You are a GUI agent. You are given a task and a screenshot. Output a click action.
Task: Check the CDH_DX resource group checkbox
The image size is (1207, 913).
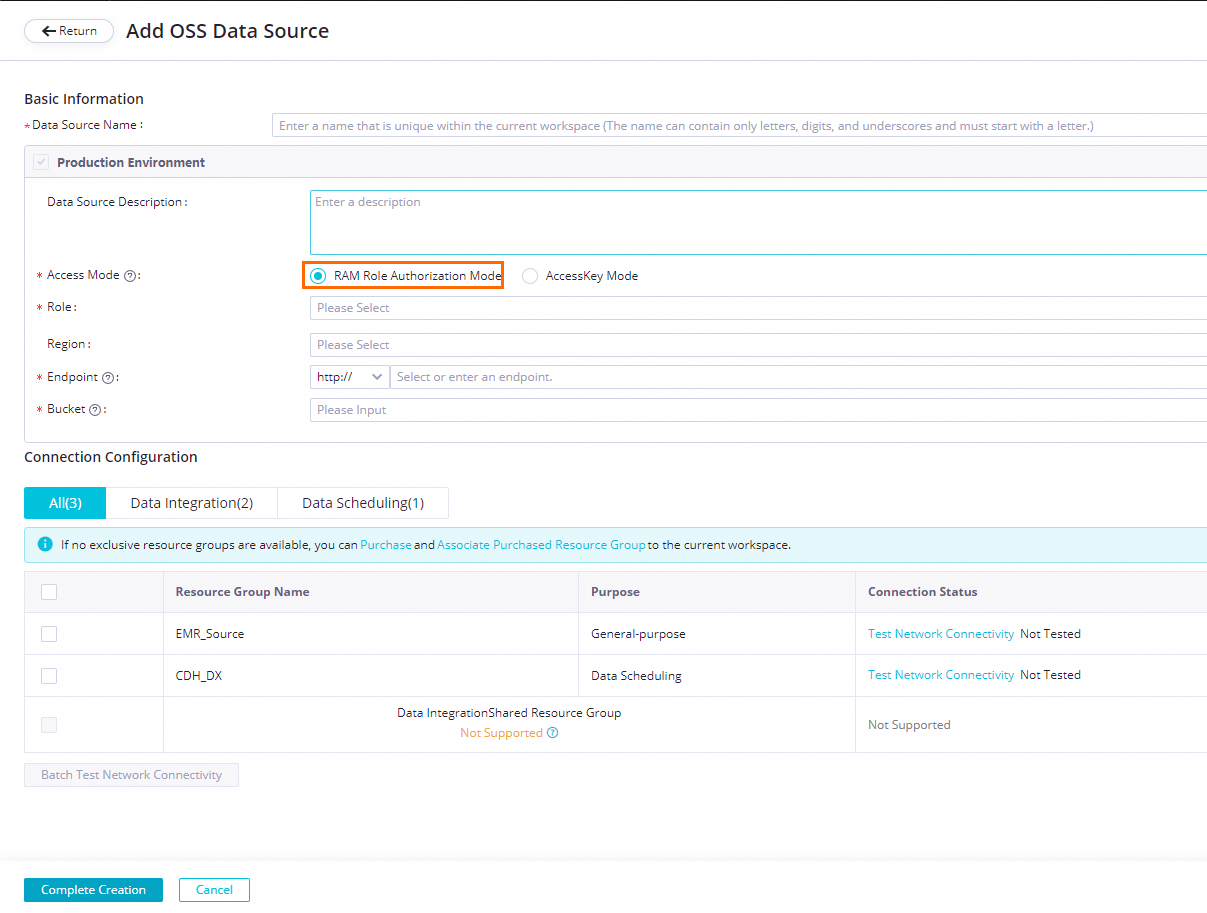tap(49, 676)
